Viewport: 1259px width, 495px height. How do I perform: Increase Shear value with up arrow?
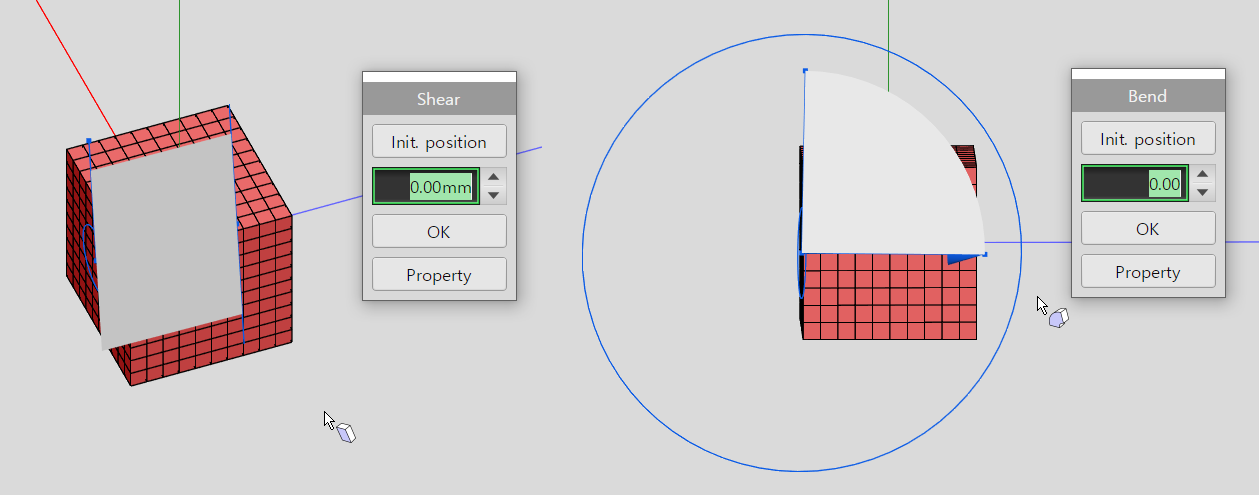[x=494, y=177]
